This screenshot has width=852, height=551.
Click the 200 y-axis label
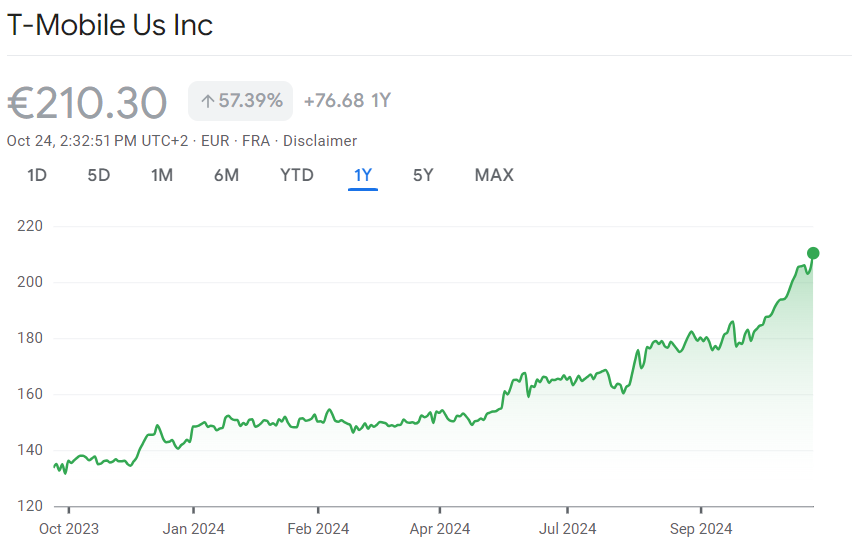point(30,282)
